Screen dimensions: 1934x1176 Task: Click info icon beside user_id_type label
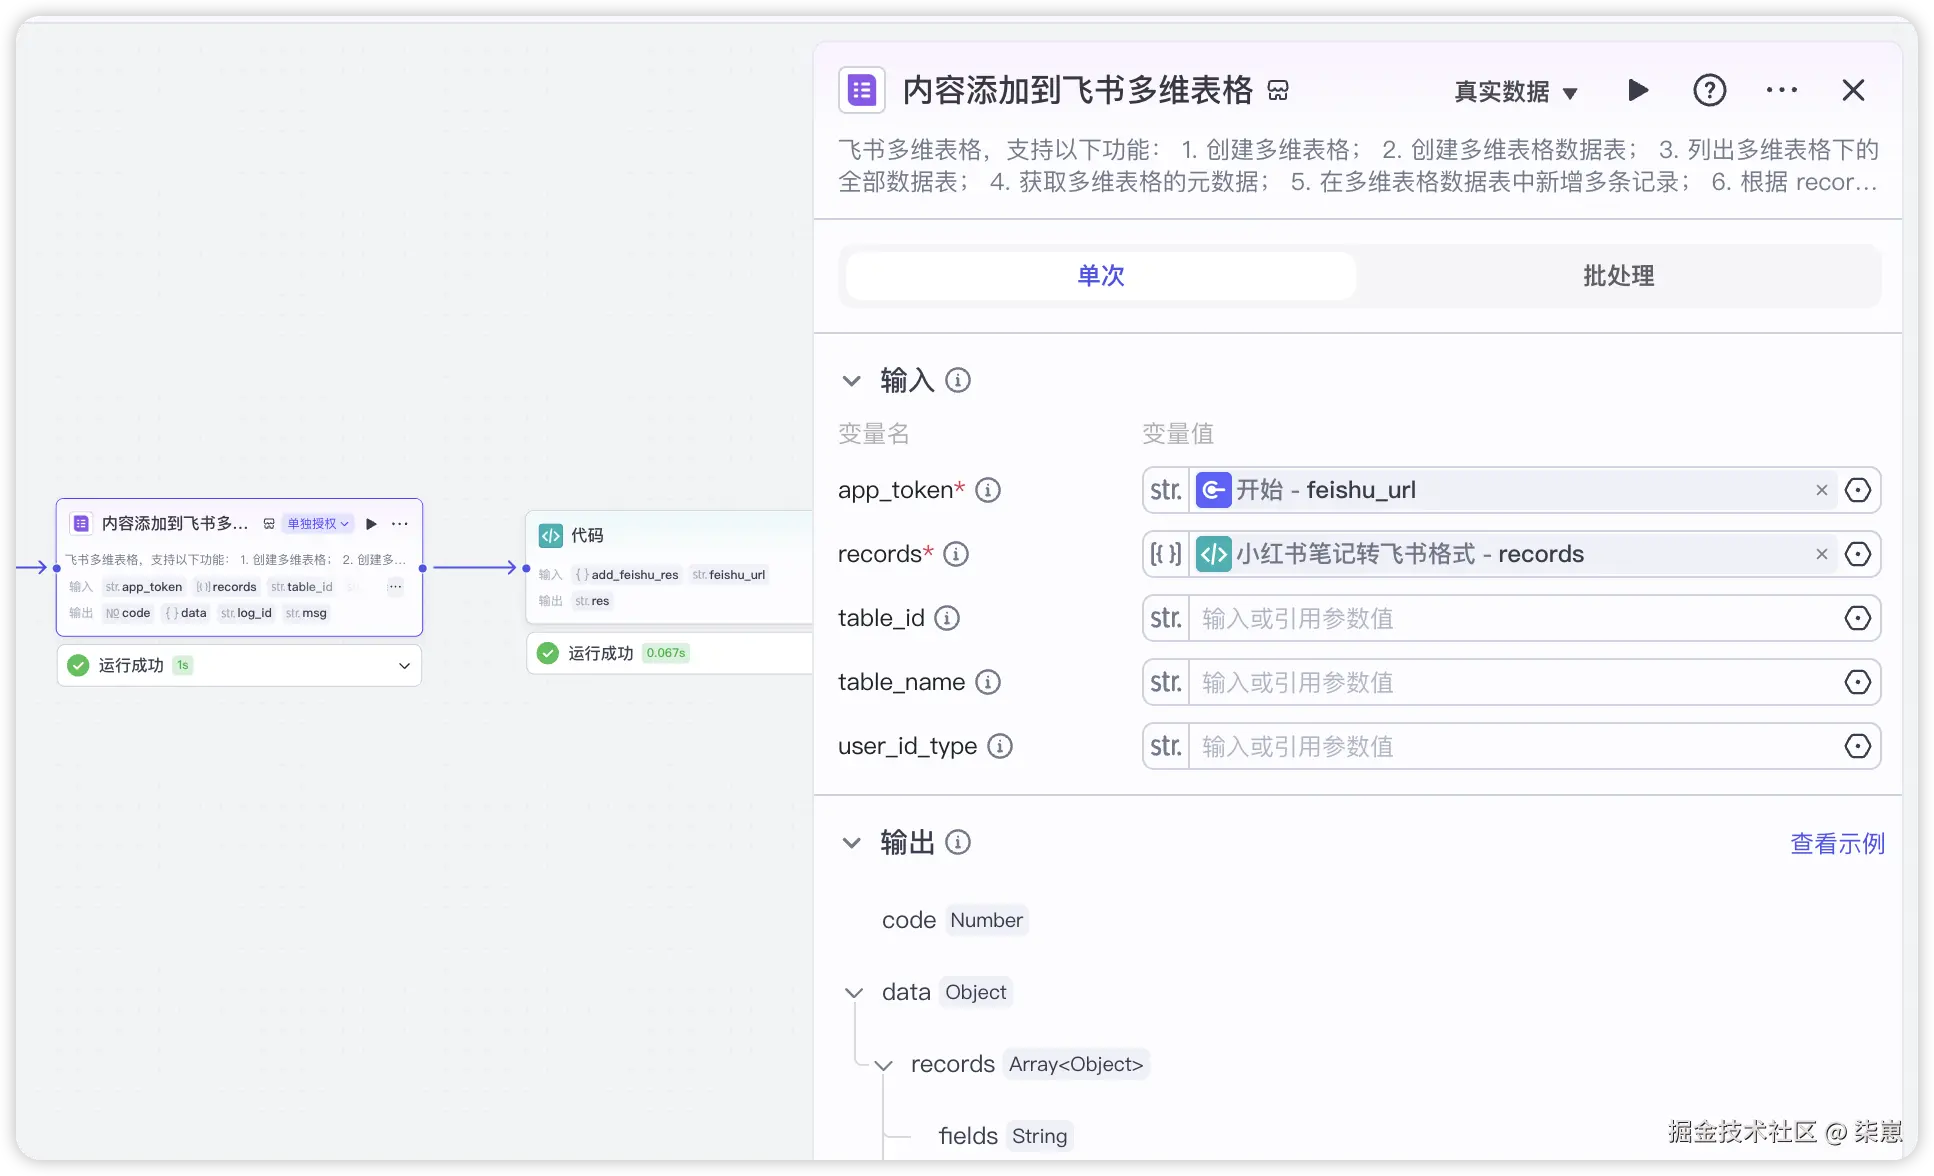point(999,746)
